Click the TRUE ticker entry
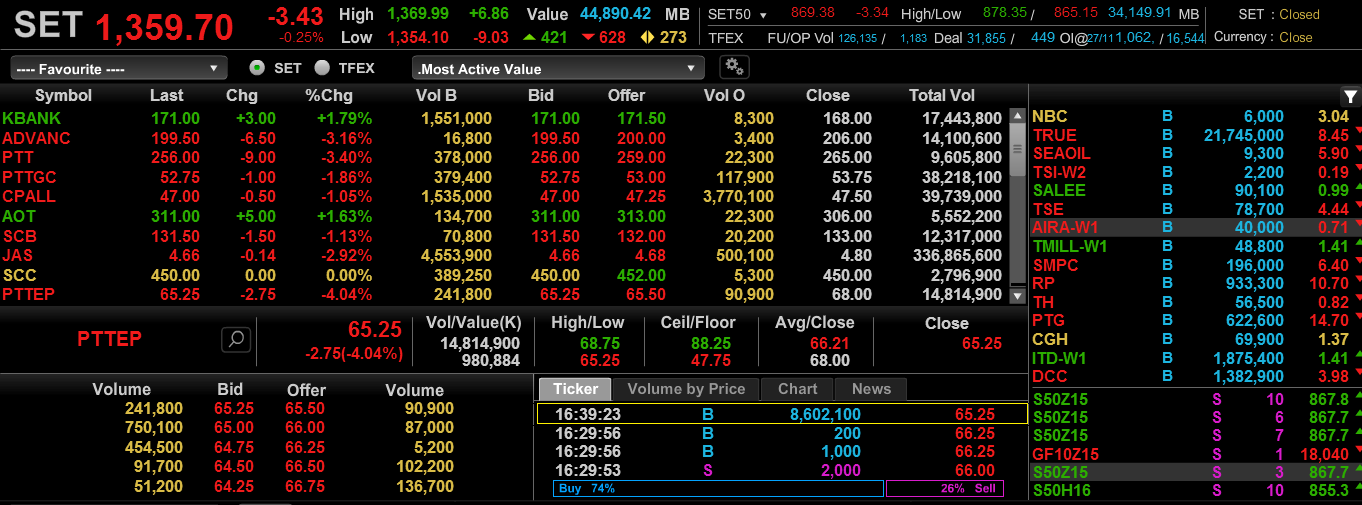 pyautogui.click(x=1054, y=135)
